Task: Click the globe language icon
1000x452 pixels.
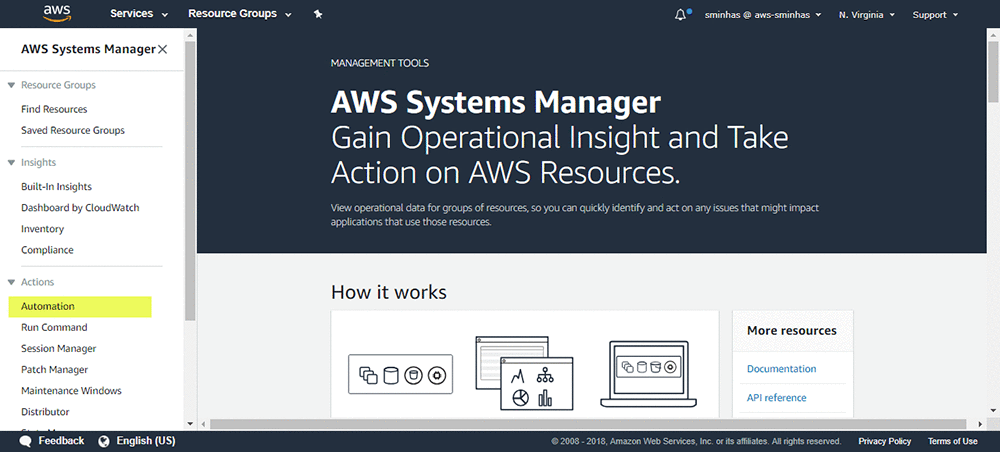Action: click(x=105, y=441)
